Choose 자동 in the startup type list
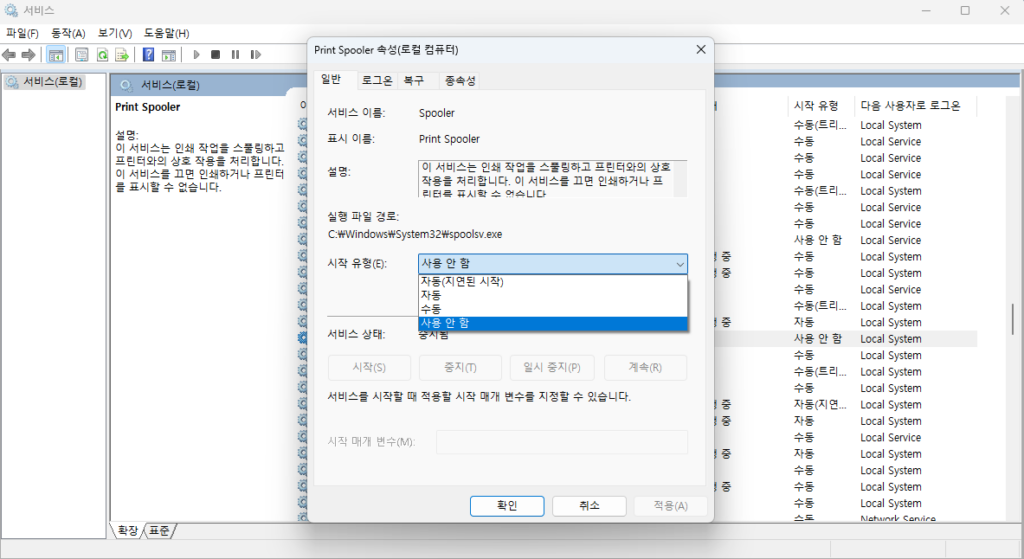Viewport: 1024px width, 559px height. 552,295
